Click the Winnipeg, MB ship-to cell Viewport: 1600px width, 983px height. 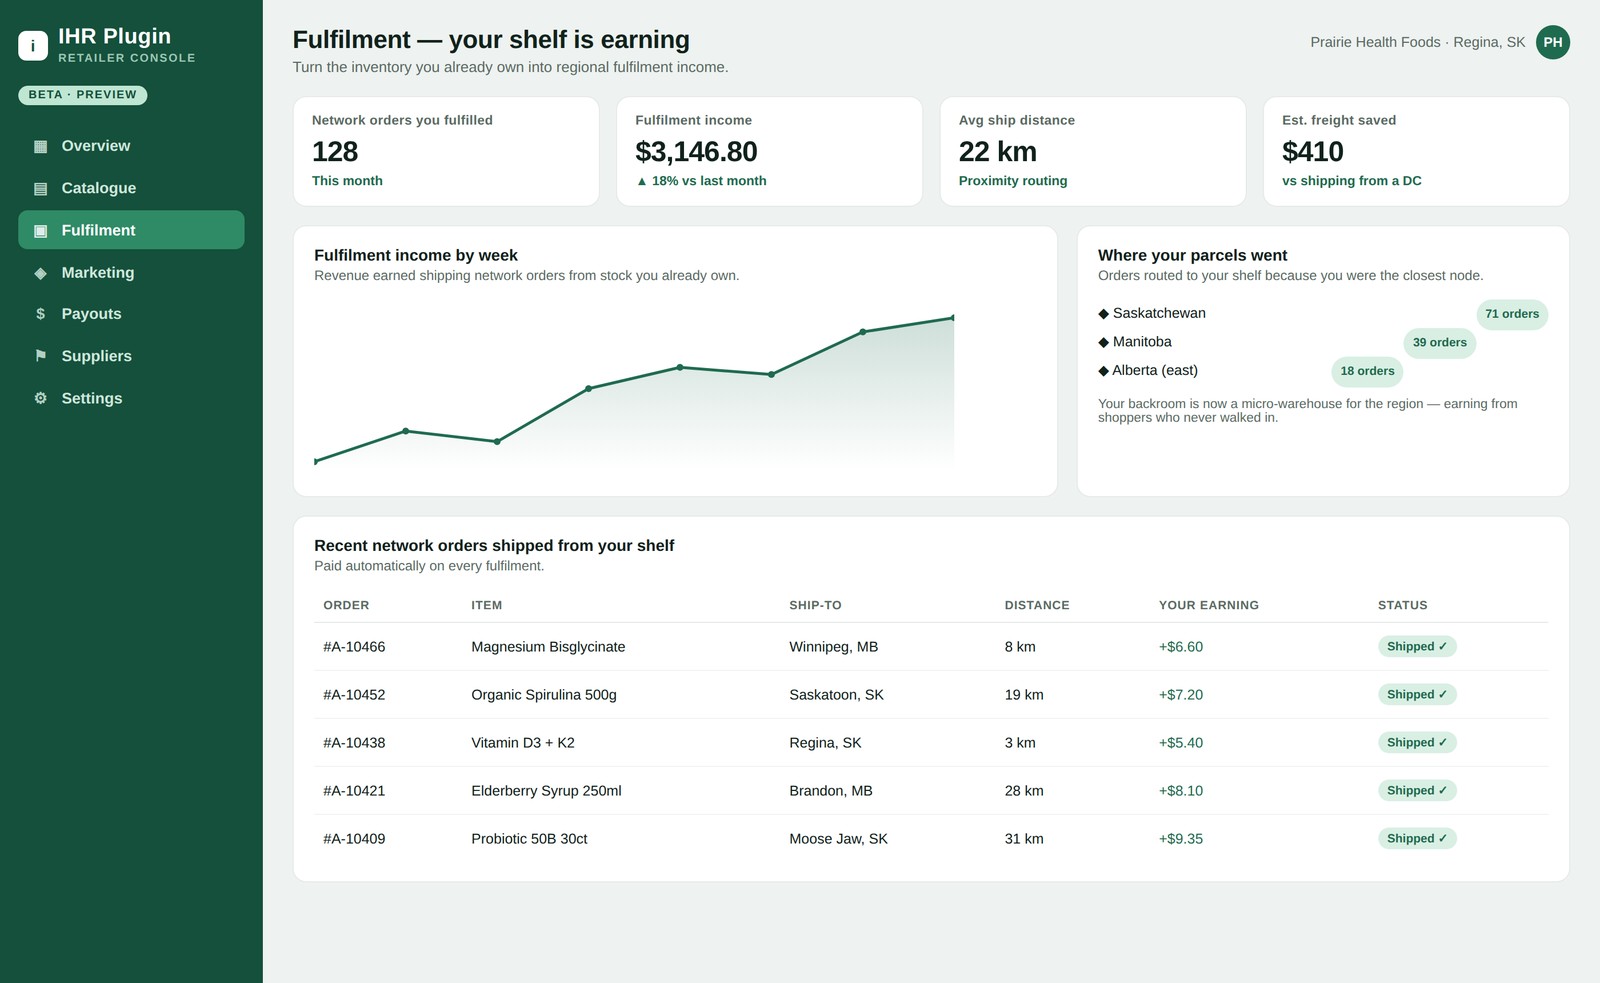[834, 647]
